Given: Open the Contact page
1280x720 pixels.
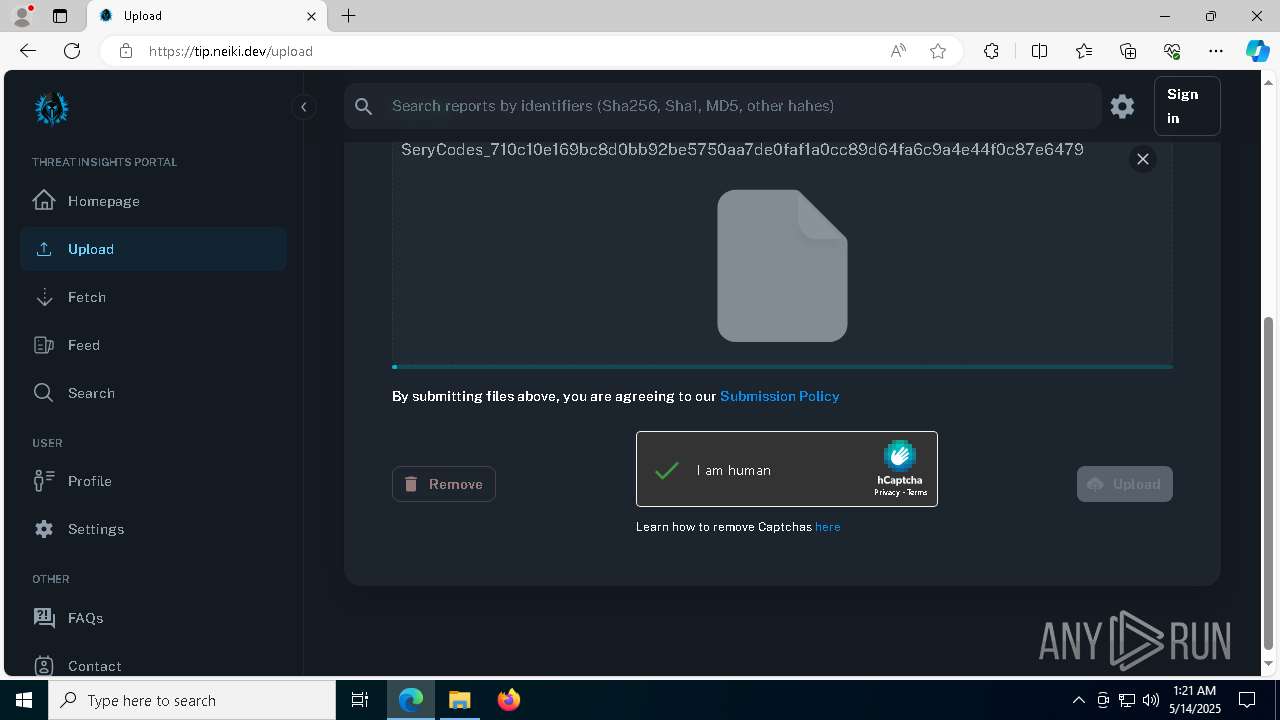Looking at the screenshot, I should (x=153, y=665).
